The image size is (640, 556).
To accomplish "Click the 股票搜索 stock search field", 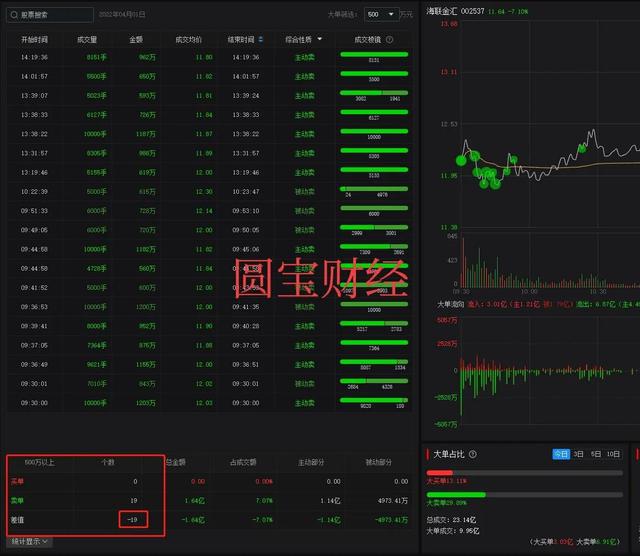I will click(50, 15).
